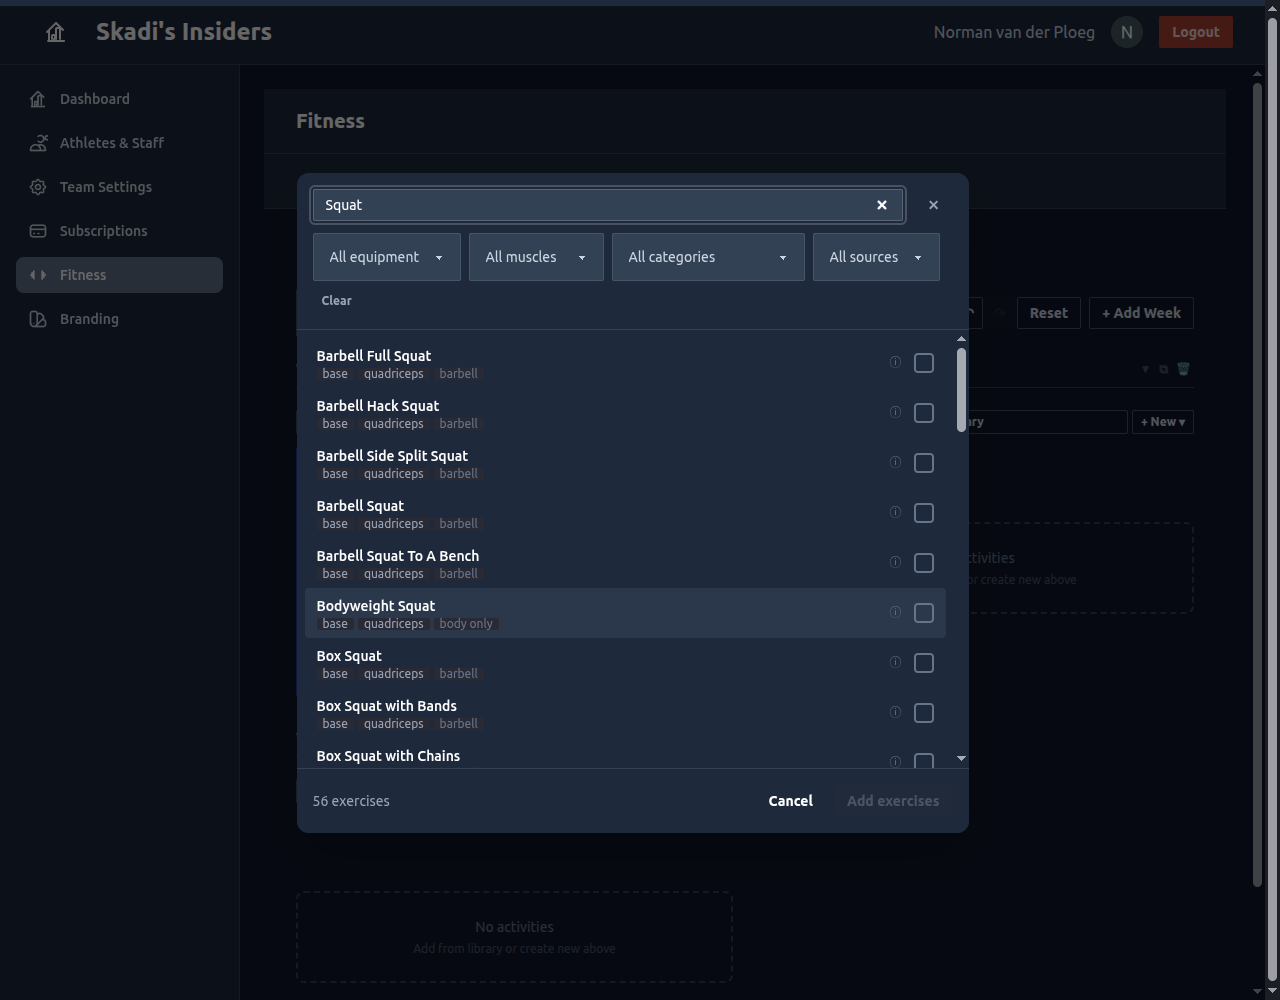Open the user avatar N
This screenshot has width=1280, height=1000.
[x=1126, y=32]
